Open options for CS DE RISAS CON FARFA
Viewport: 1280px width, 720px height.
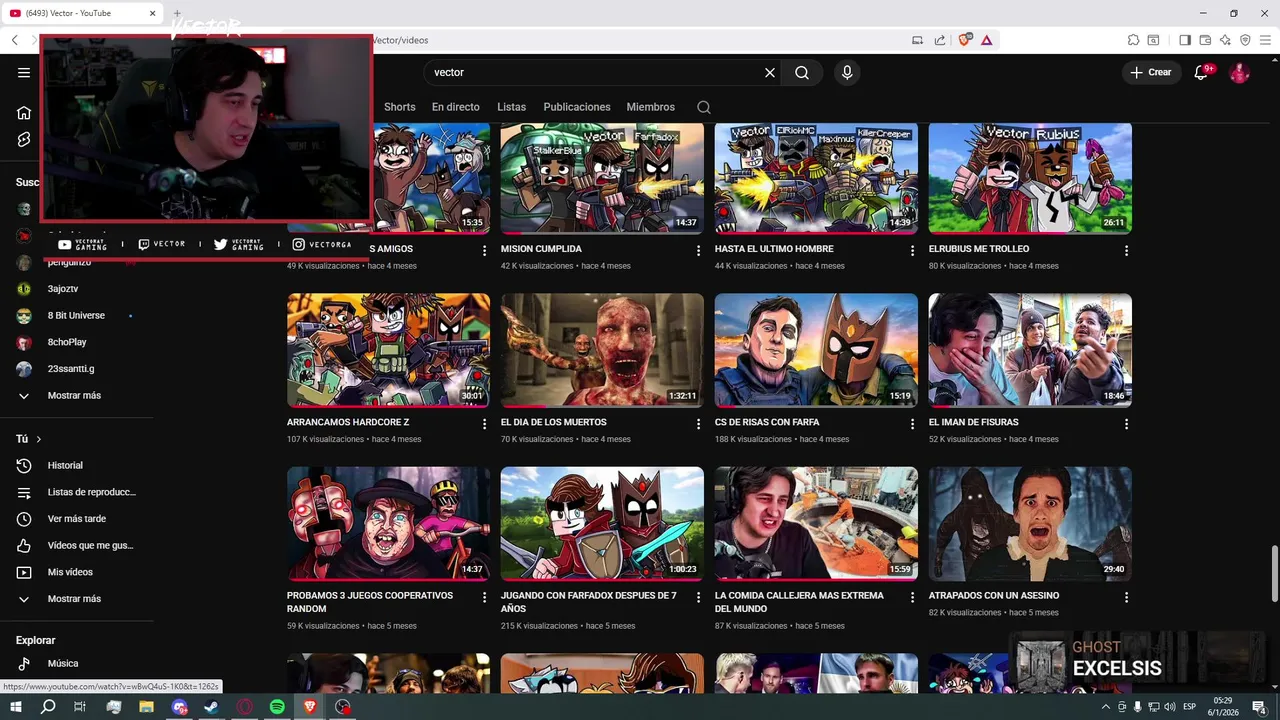coord(913,424)
